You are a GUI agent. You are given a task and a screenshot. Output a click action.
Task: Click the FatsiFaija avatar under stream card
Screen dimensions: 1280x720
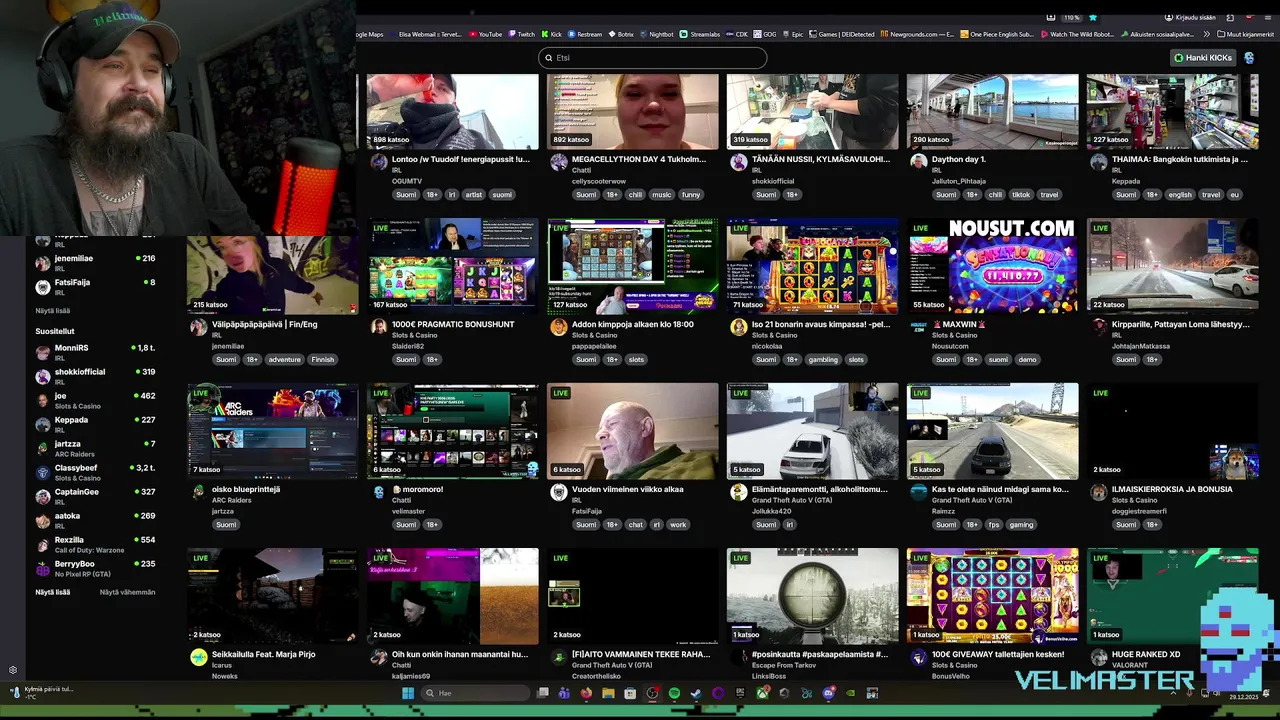(558, 492)
